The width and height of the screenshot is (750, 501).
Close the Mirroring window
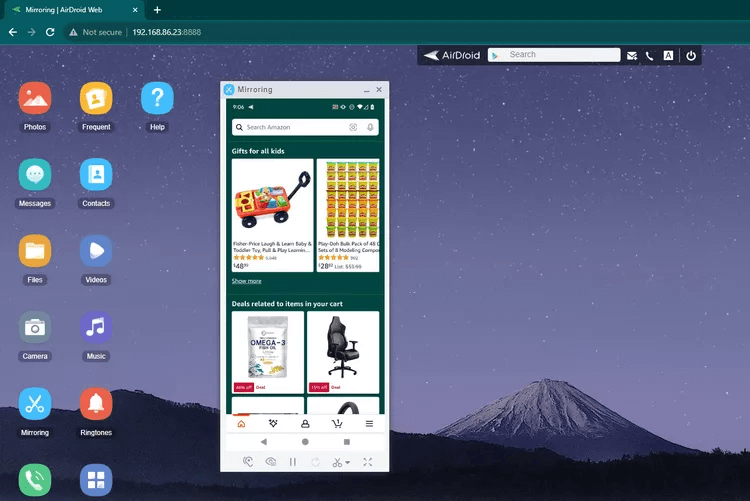tap(379, 89)
